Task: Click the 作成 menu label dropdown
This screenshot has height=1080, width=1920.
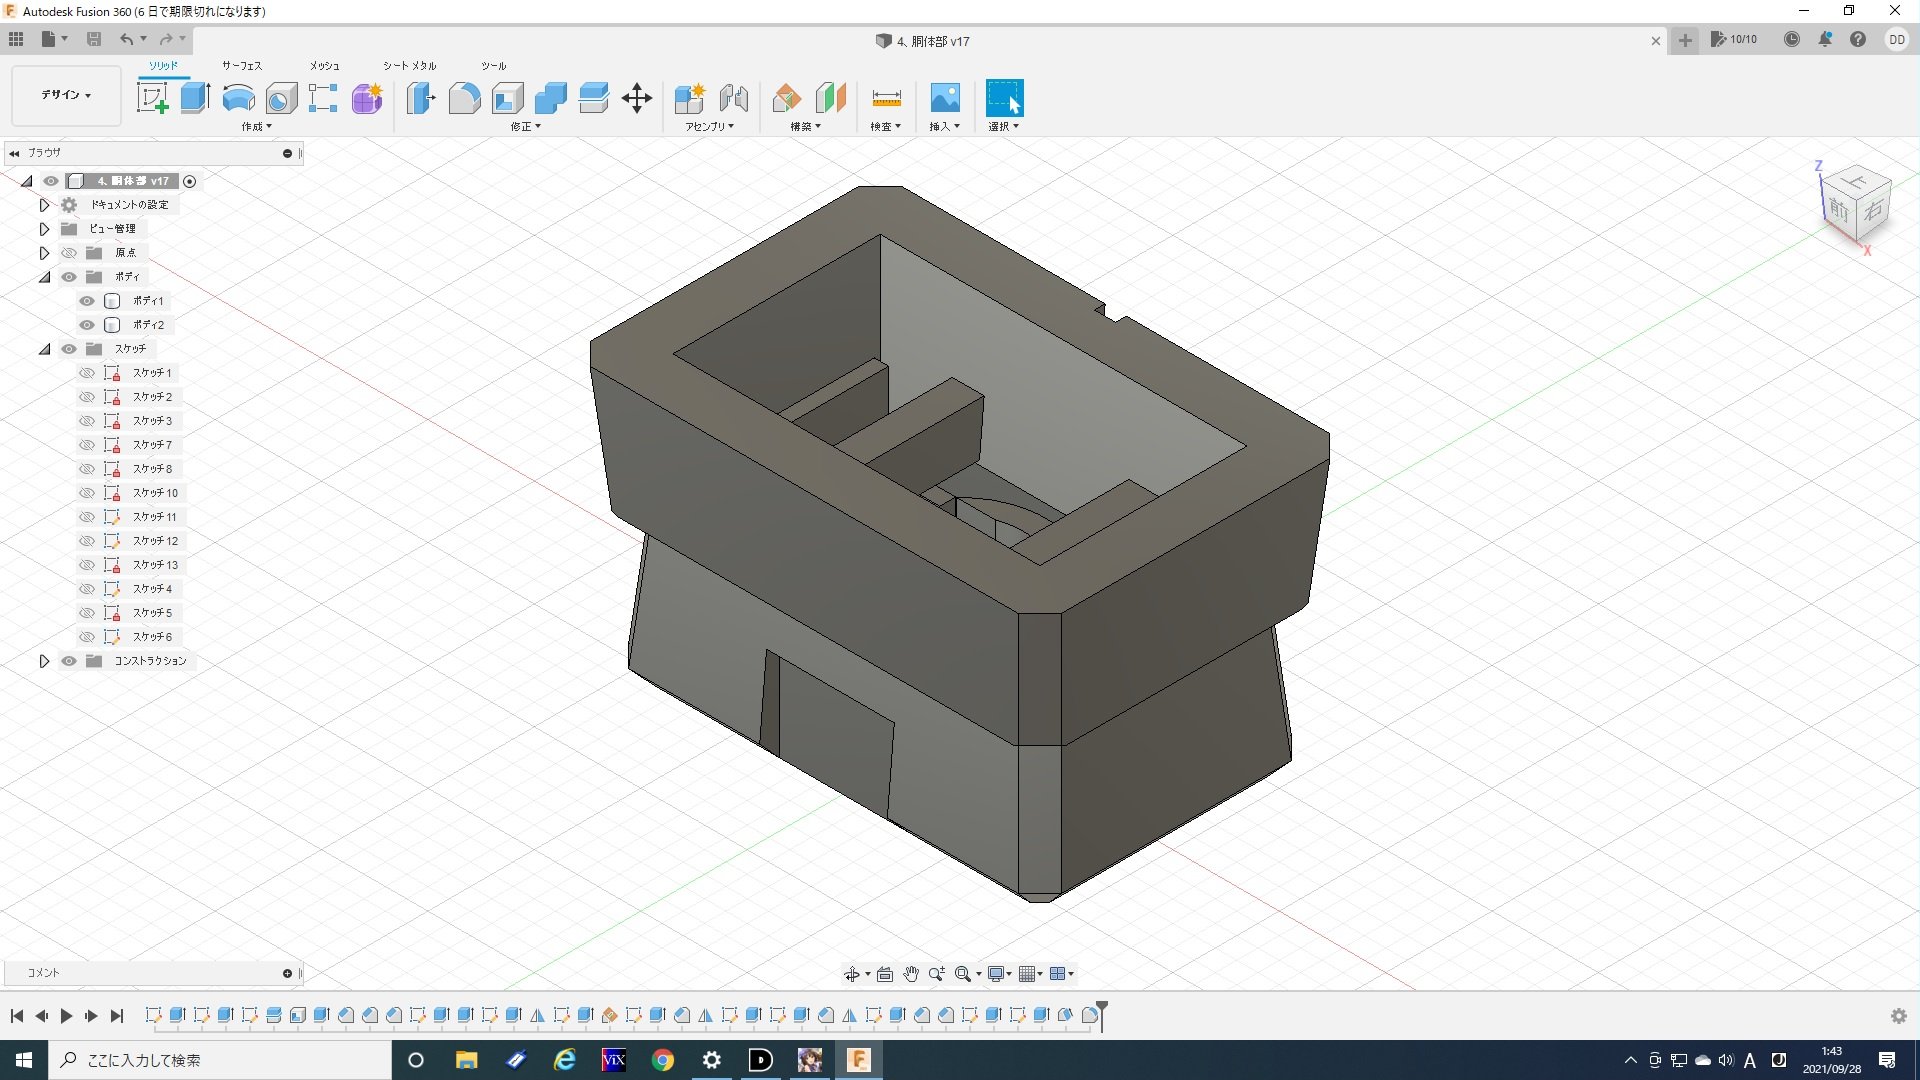Action: [x=256, y=127]
